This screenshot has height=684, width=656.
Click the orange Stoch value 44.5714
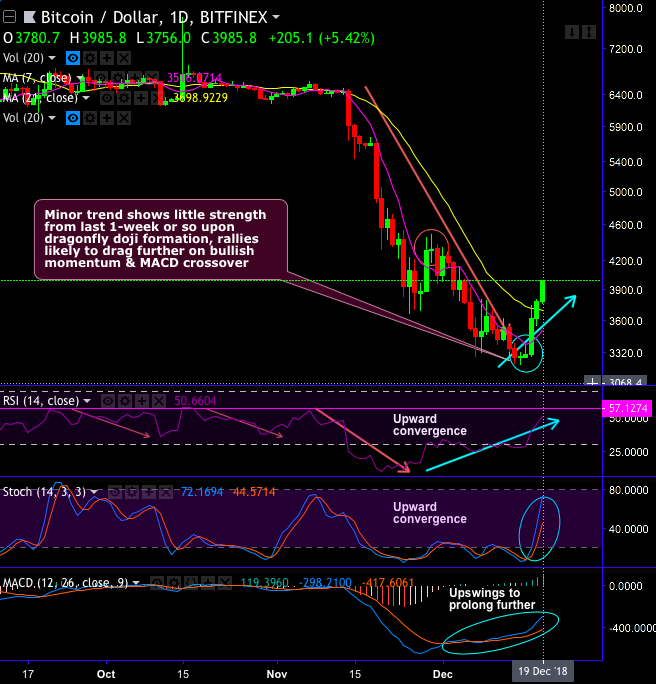click(254, 492)
